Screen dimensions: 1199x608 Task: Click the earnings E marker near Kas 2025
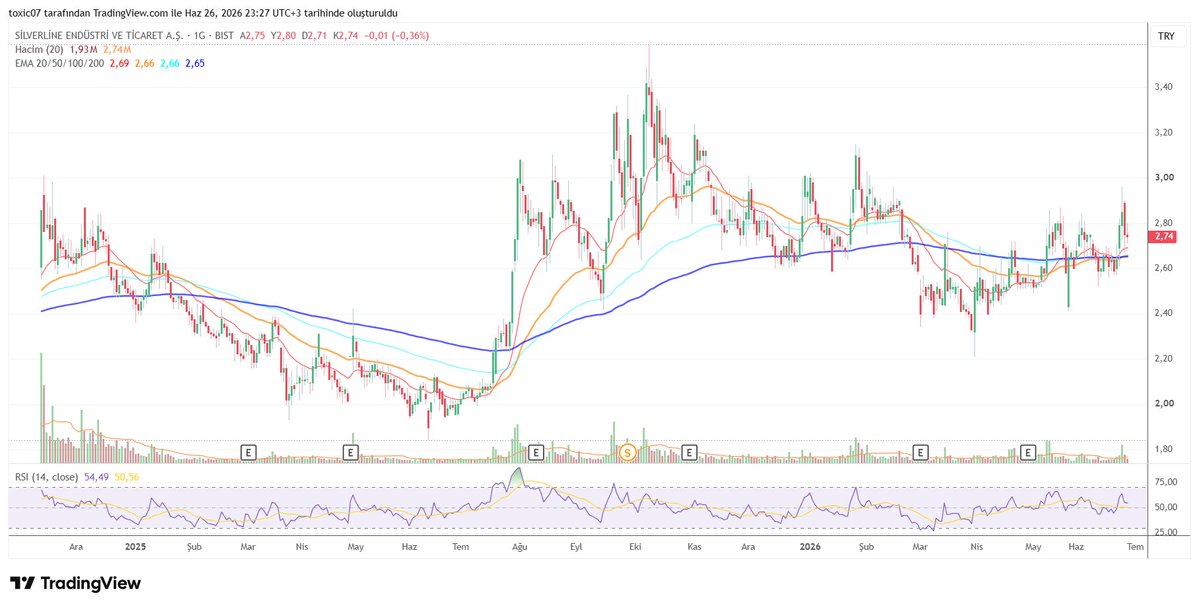690,453
